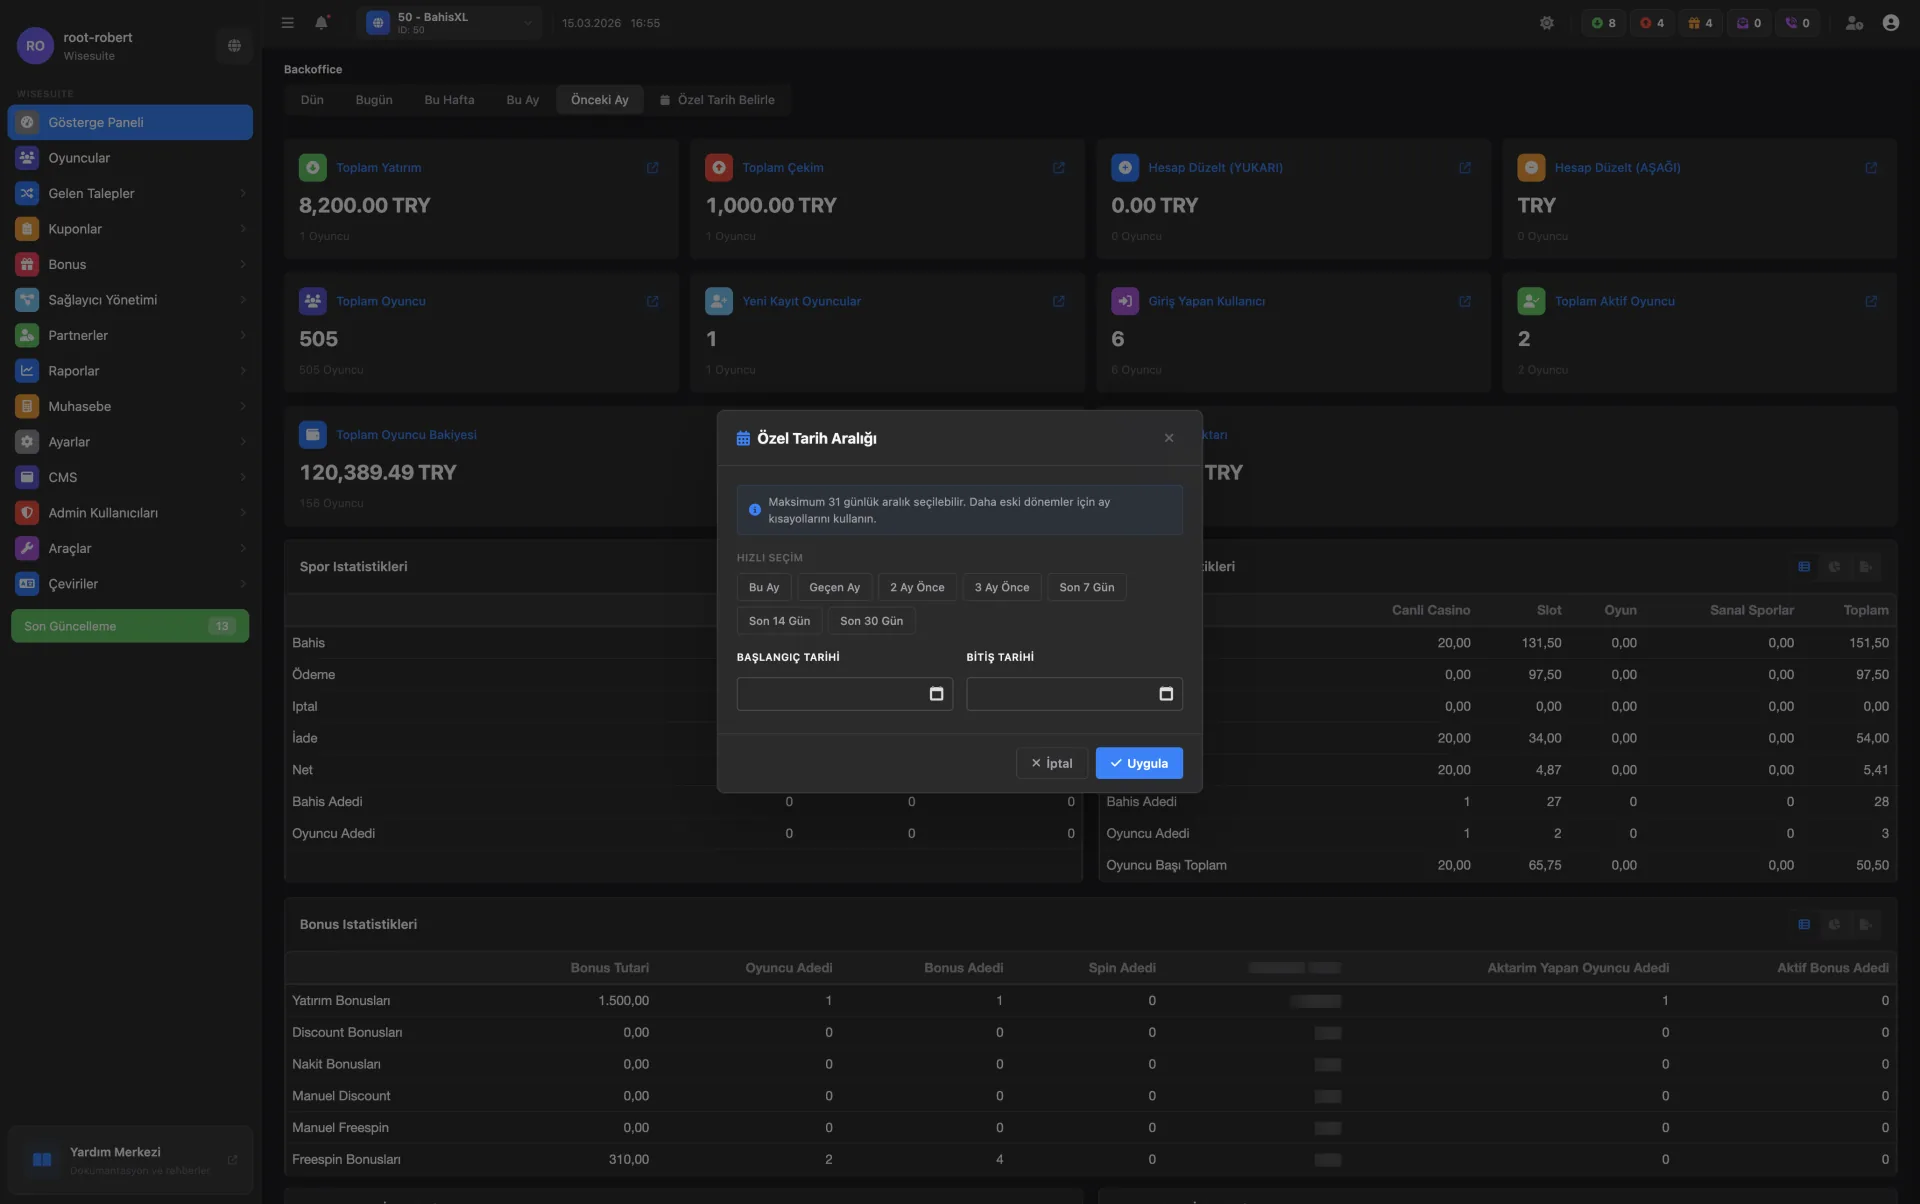Viewport: 1920px width, 1204px height.
Task: Click calendar icon in Bitiş Tarihi field
Action: [x=1166, y=694]
